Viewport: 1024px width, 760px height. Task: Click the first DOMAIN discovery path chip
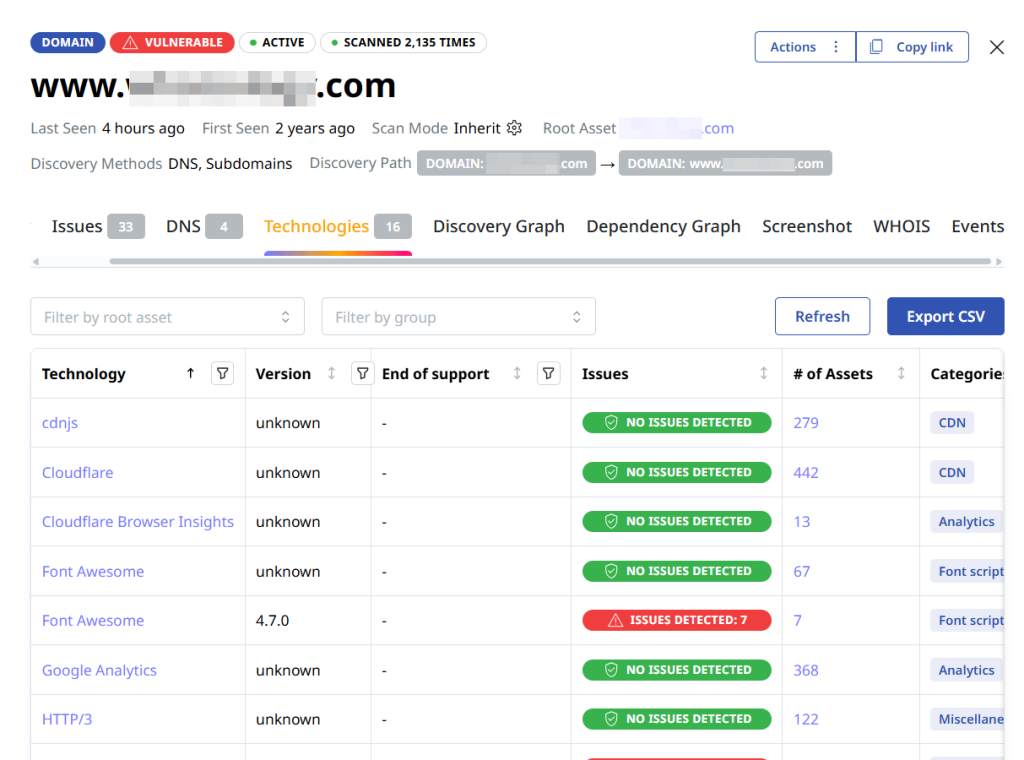tap(506, 163)
